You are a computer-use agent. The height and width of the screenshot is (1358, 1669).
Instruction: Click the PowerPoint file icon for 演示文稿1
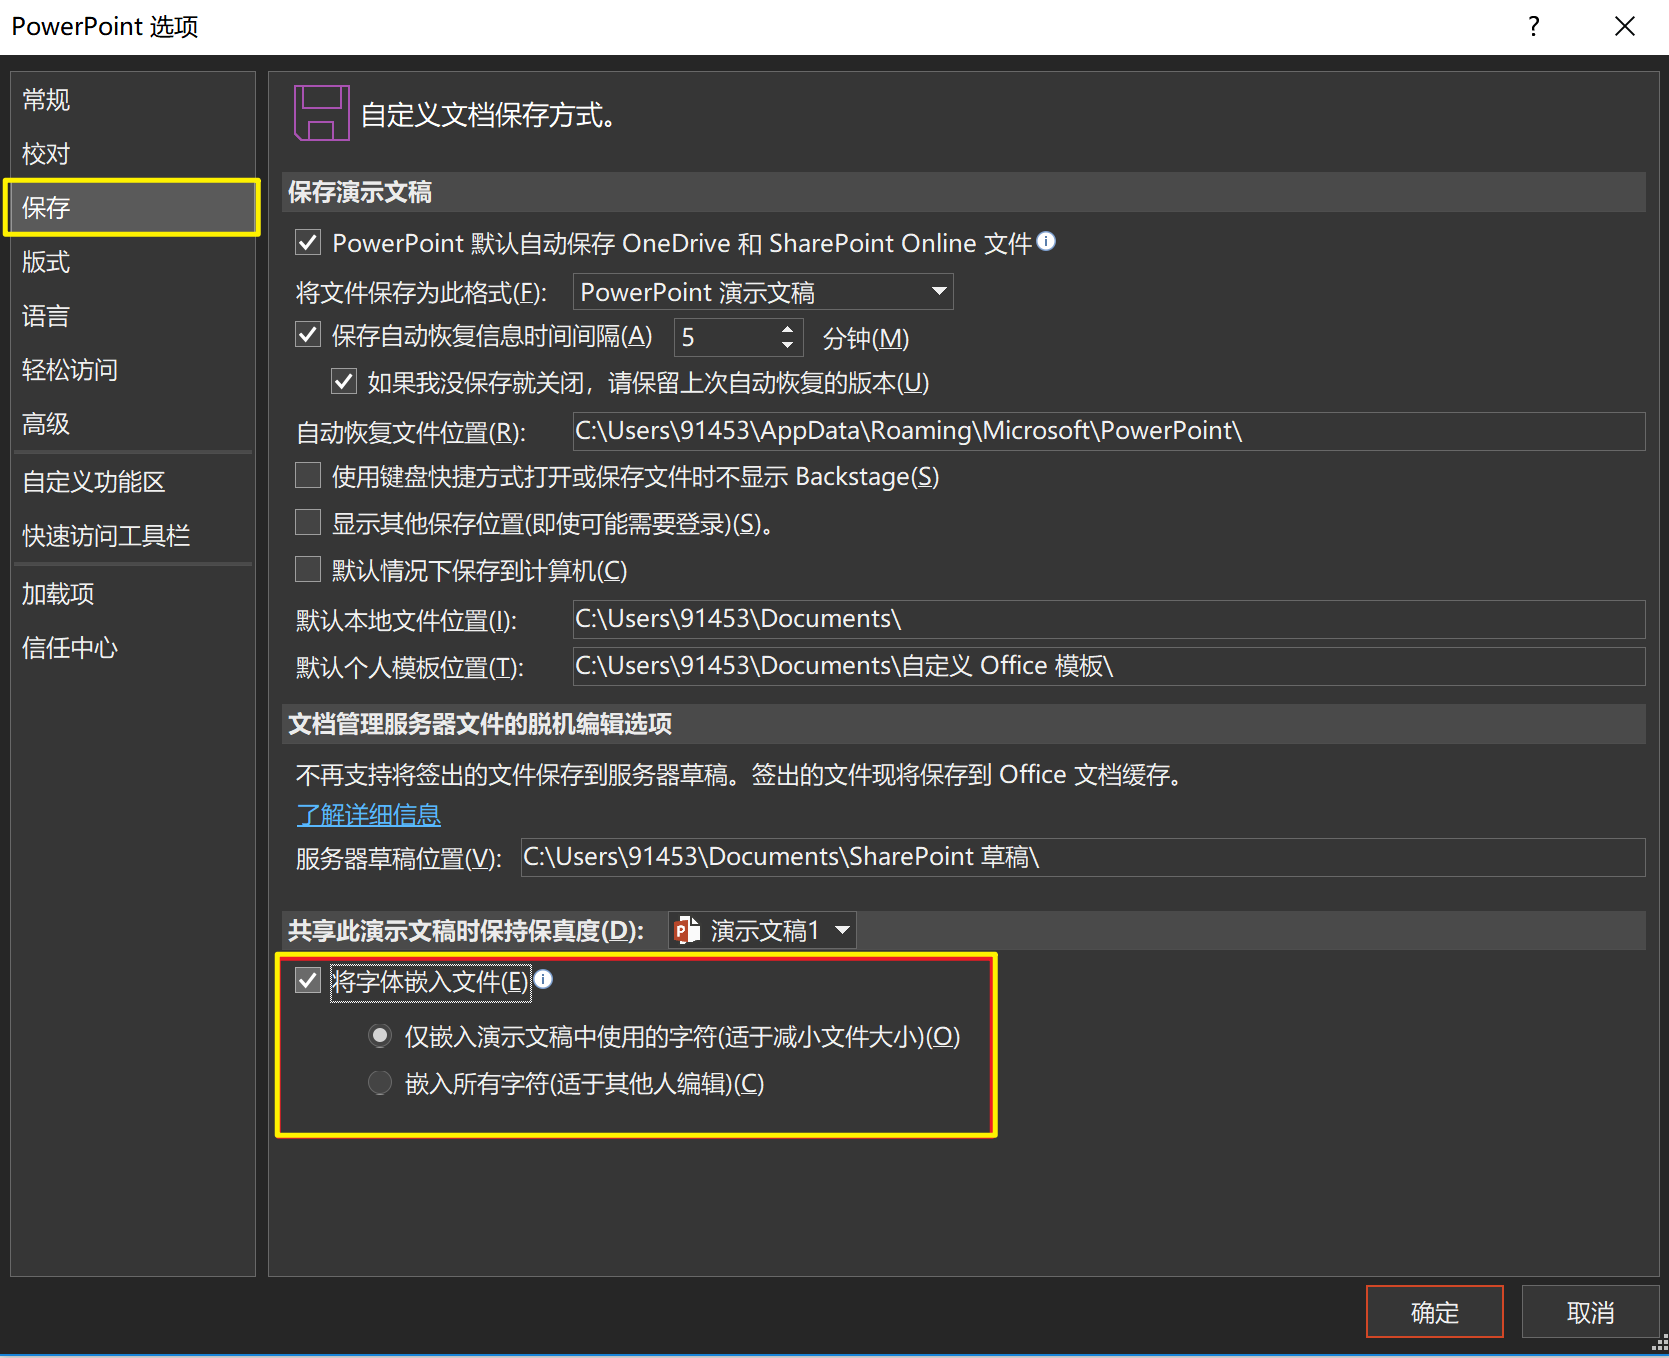(x=686, y=930)
